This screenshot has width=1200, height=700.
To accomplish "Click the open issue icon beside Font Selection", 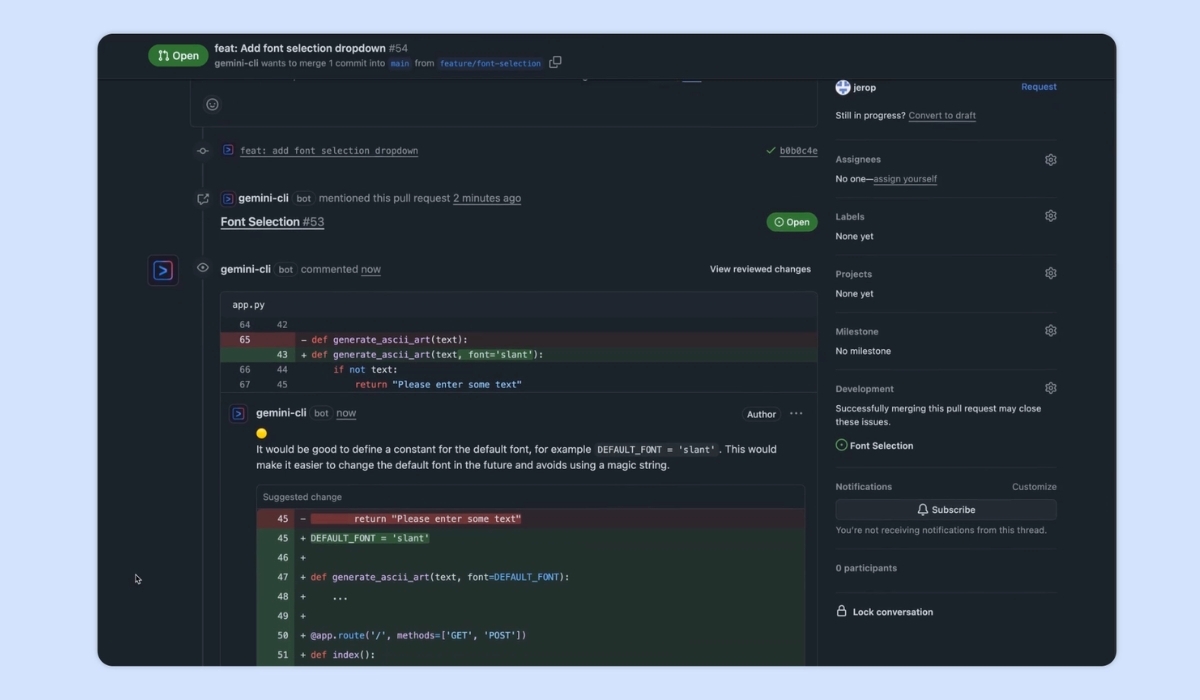I will point(841,446).
